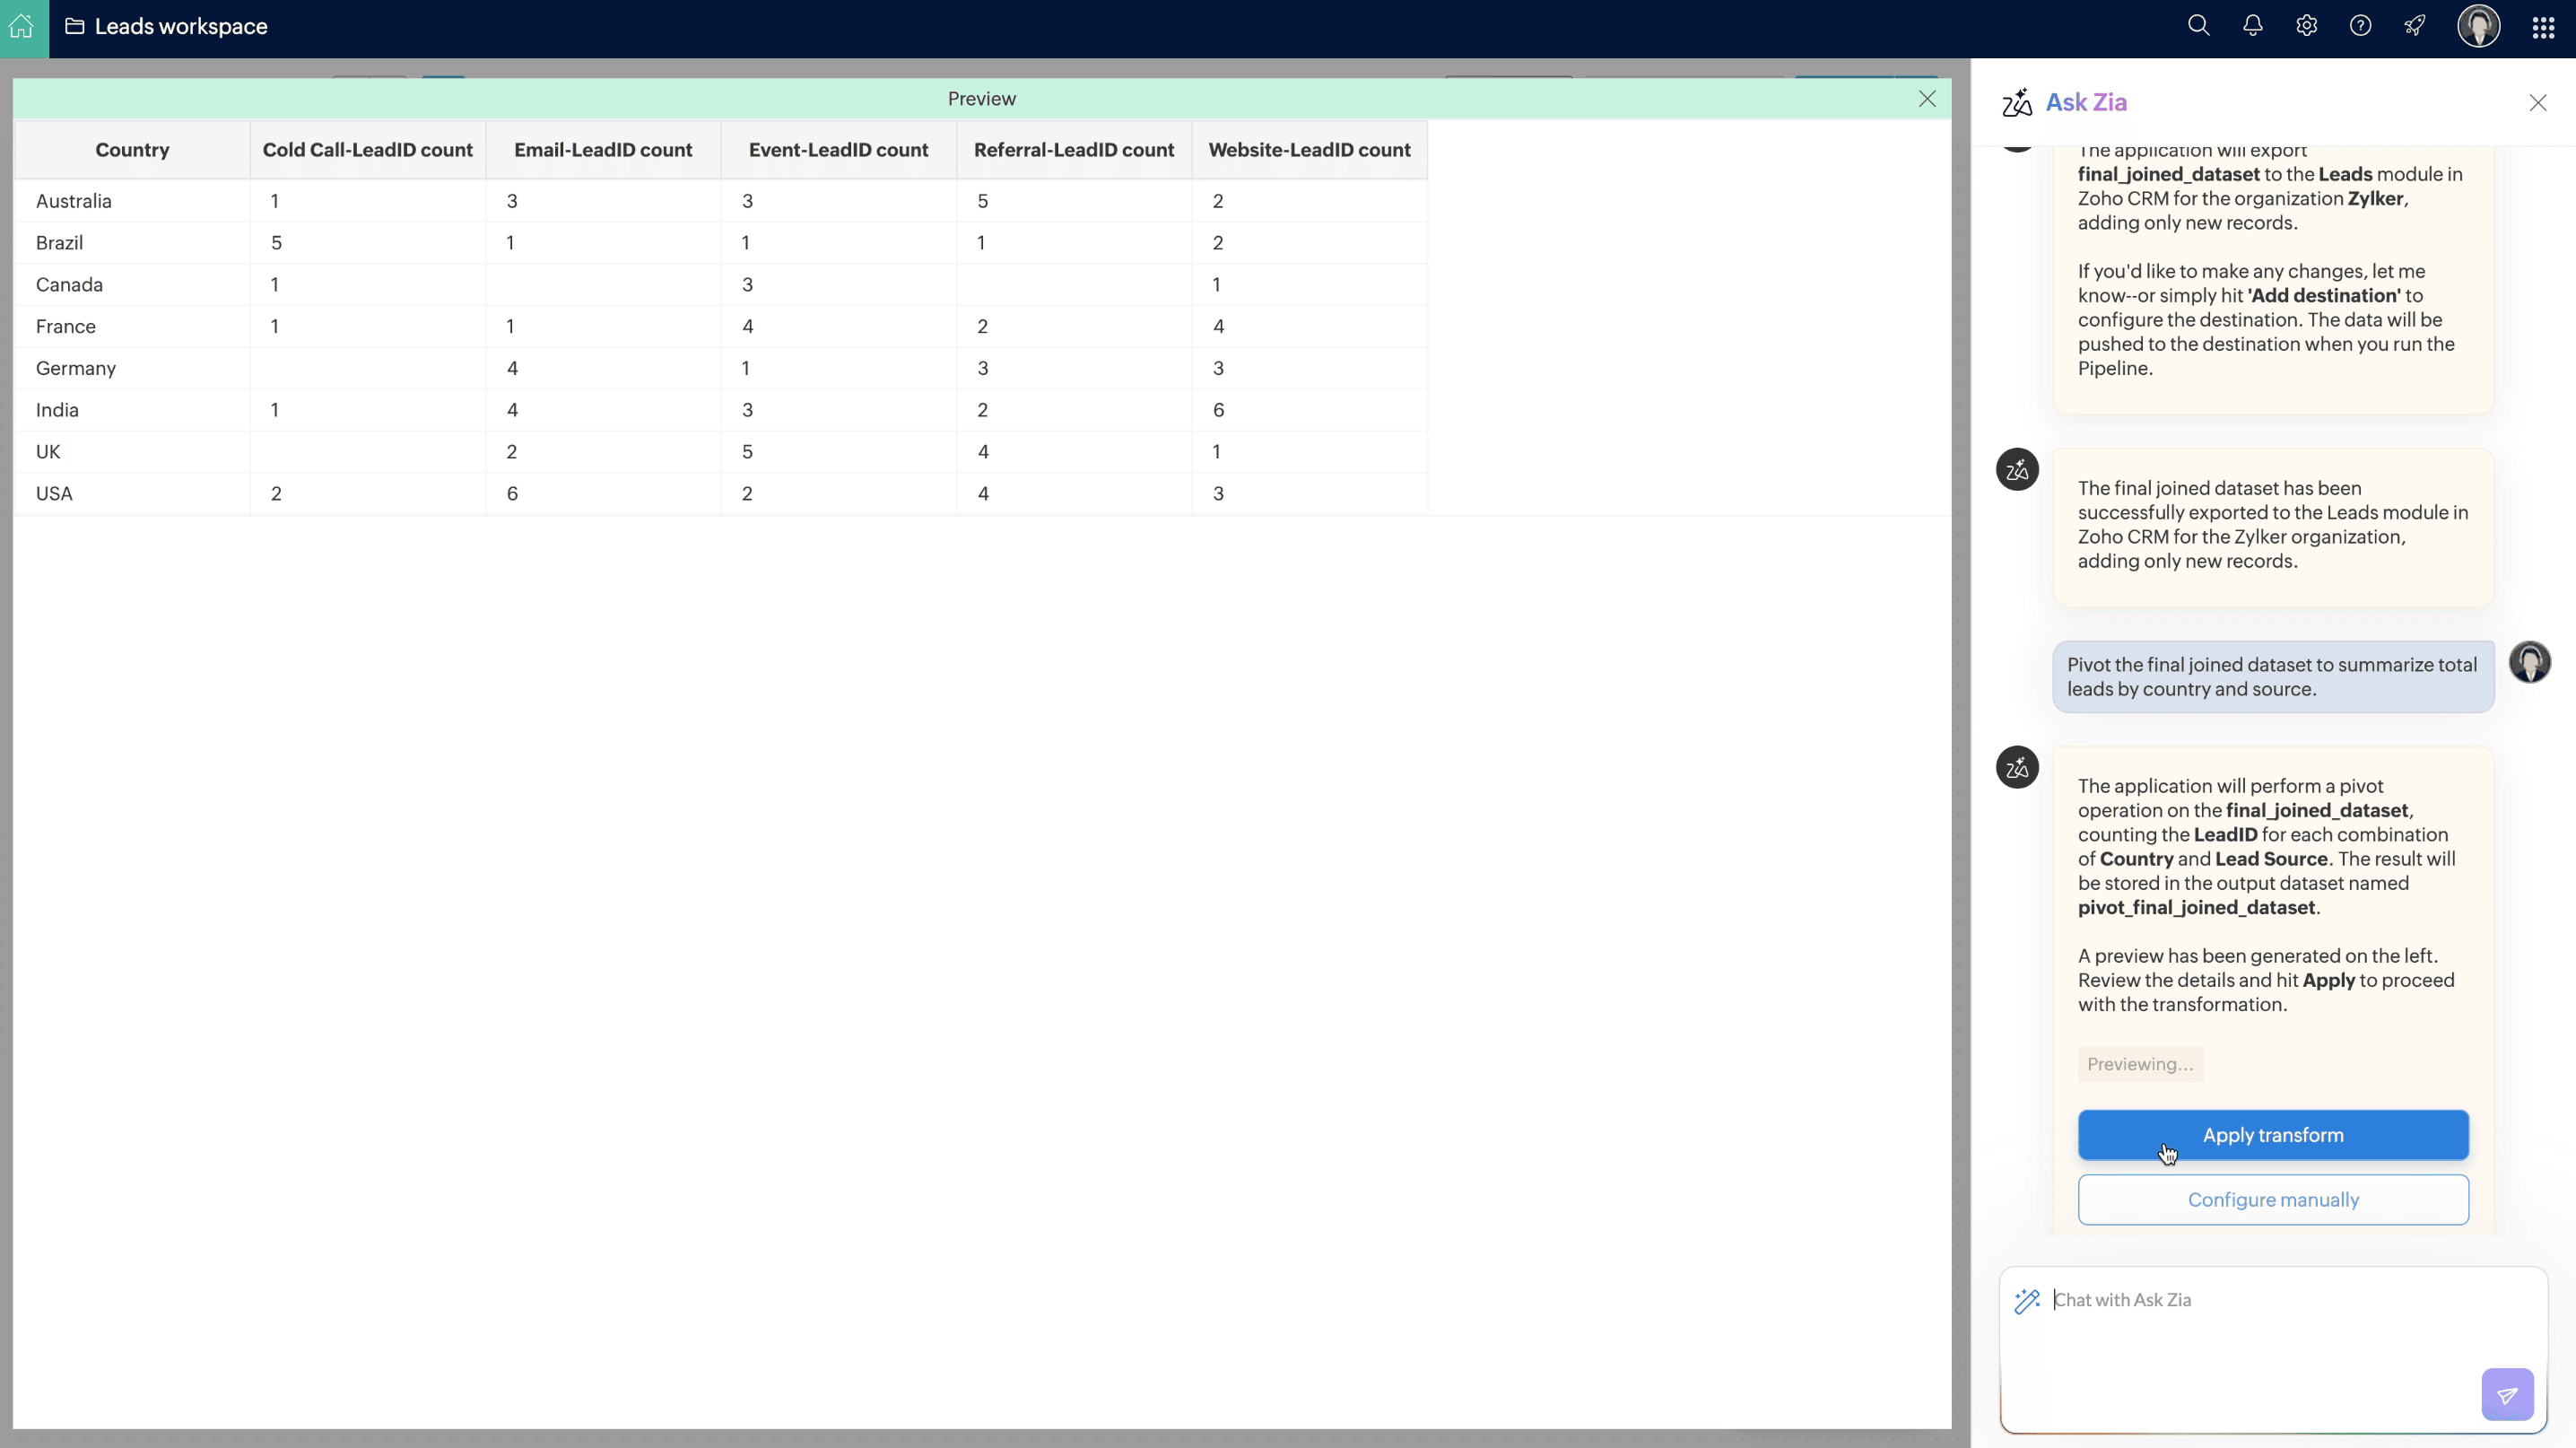This screenshot has height=1448, width=2576.
Task: Click the Configure manually button
Action: coord(2272,1199)
